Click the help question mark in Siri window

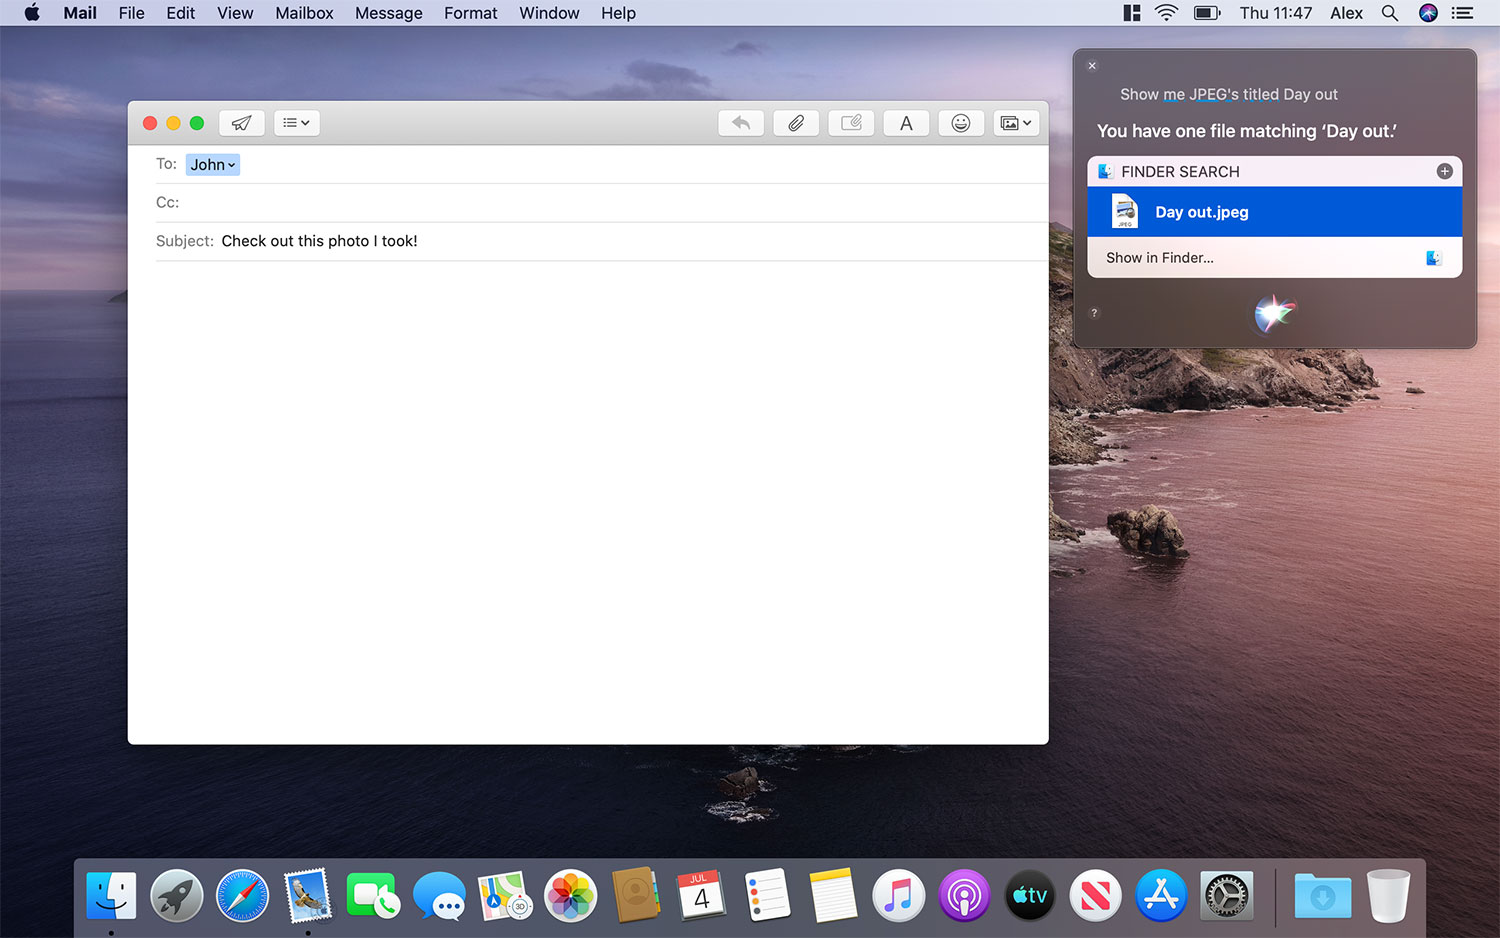[x=1093, y=313]
